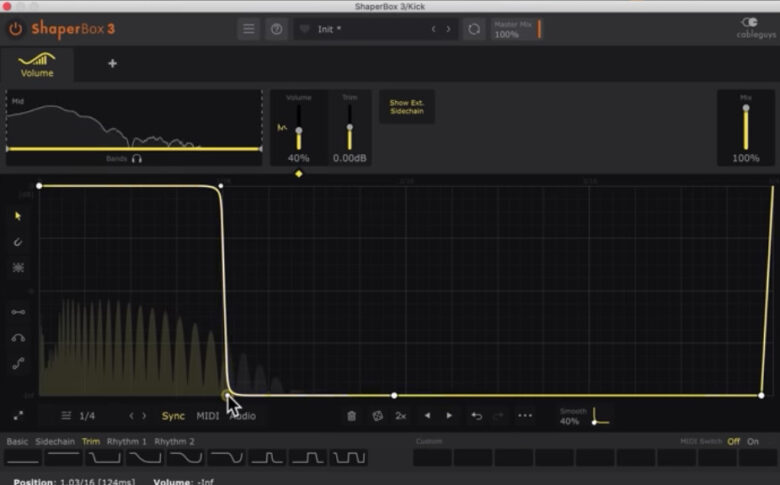Click the band solo headphones icon
The width and height of the screenshot is (780, 485).
tap(137, 159)
